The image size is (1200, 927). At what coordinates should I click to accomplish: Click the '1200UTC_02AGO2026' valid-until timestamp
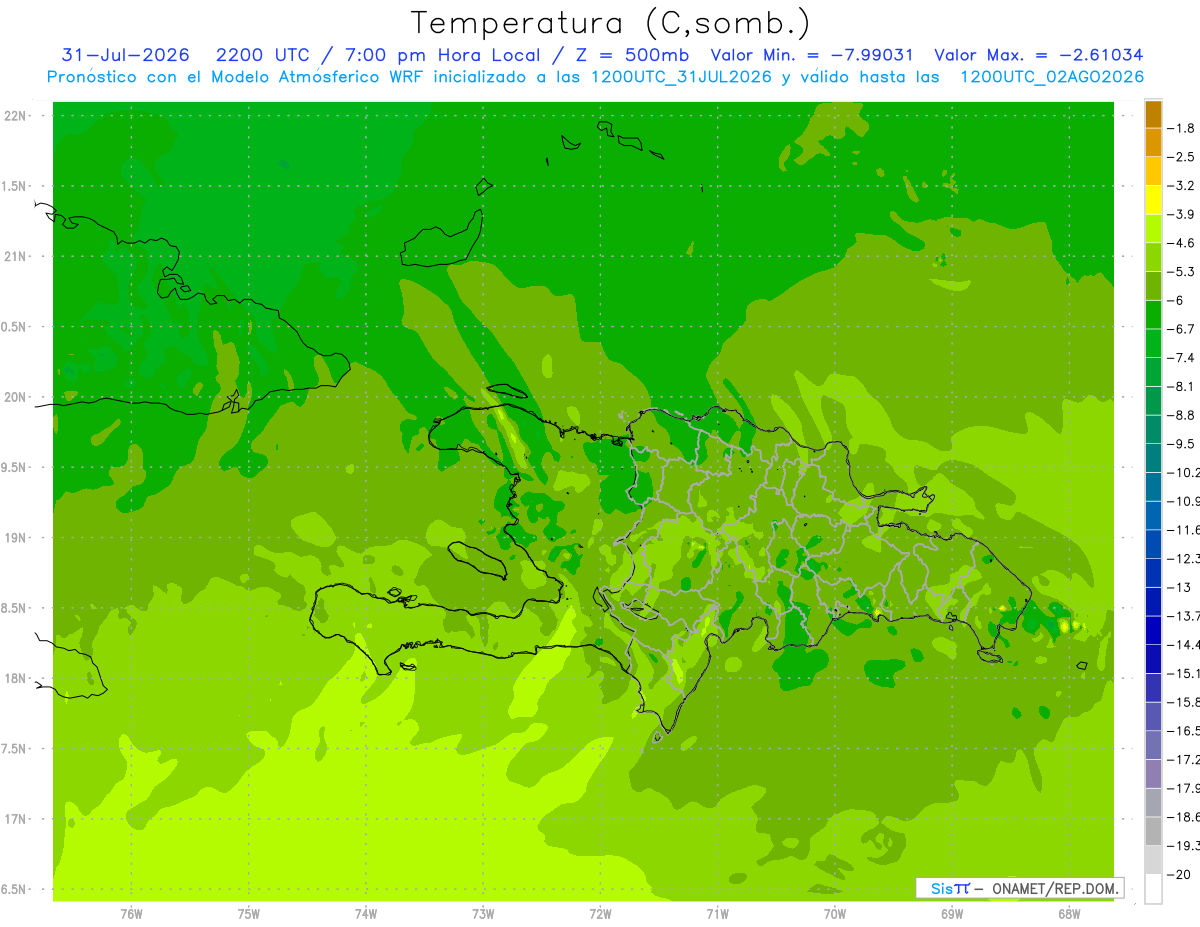pyautogui.click(x=1052, y=77)
